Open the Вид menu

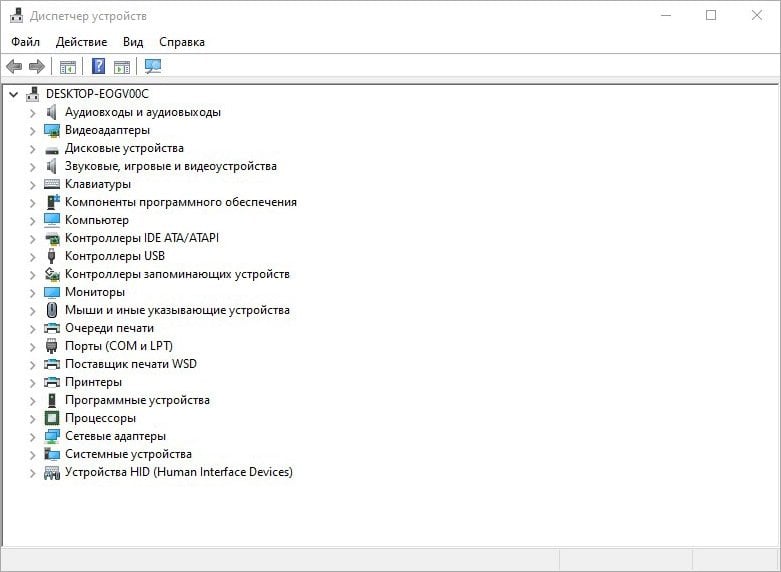pyautogui.click(x=133, y=42)
